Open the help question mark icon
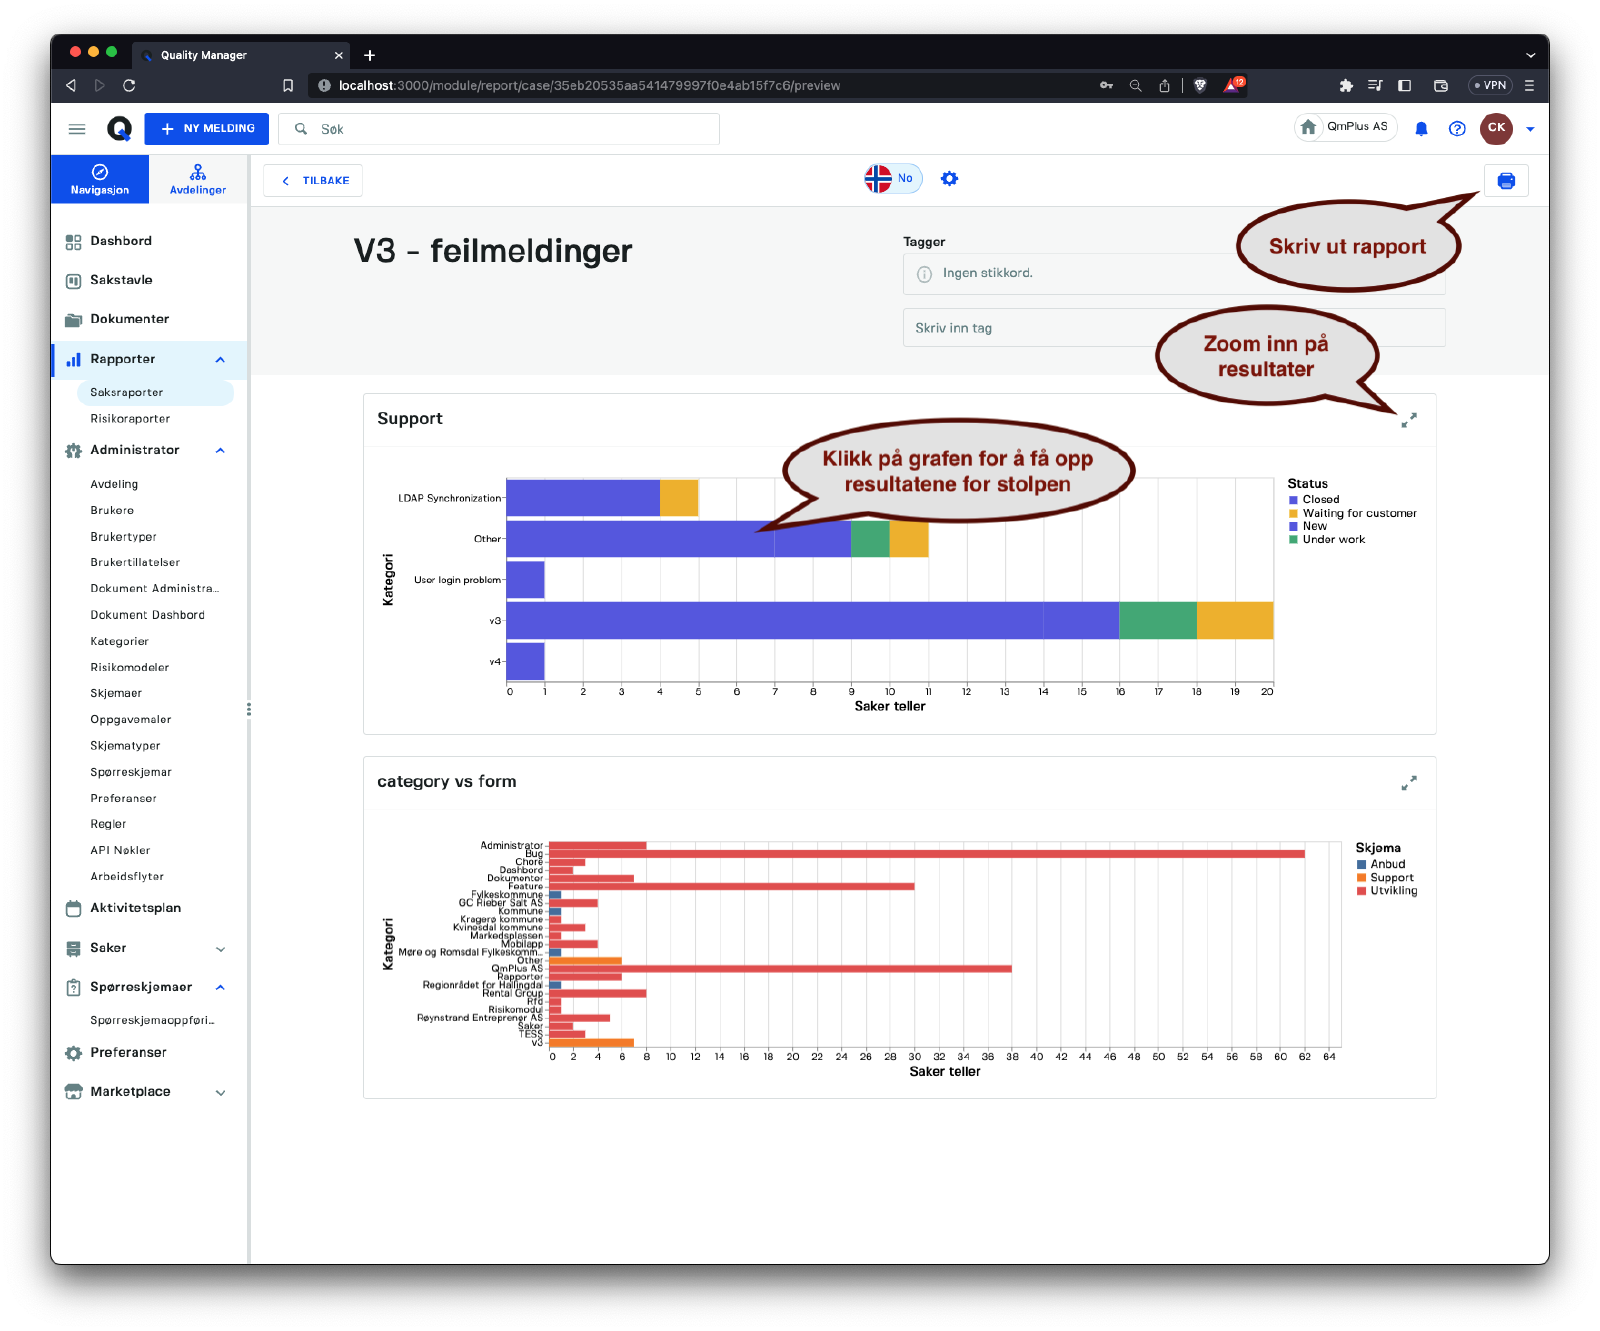The width and height of the screenshot is (1600, 1331). (1457, 129)
